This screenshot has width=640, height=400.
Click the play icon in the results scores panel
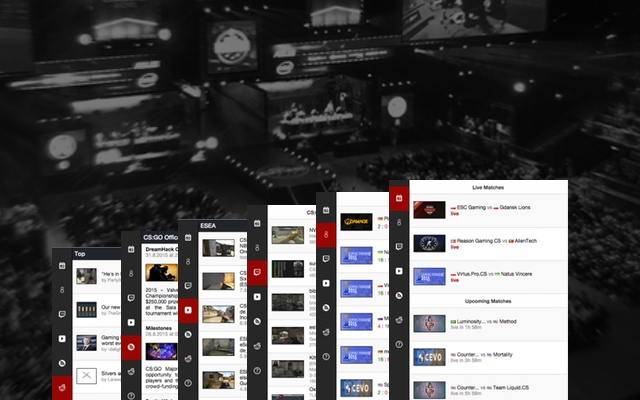[326, 283]
